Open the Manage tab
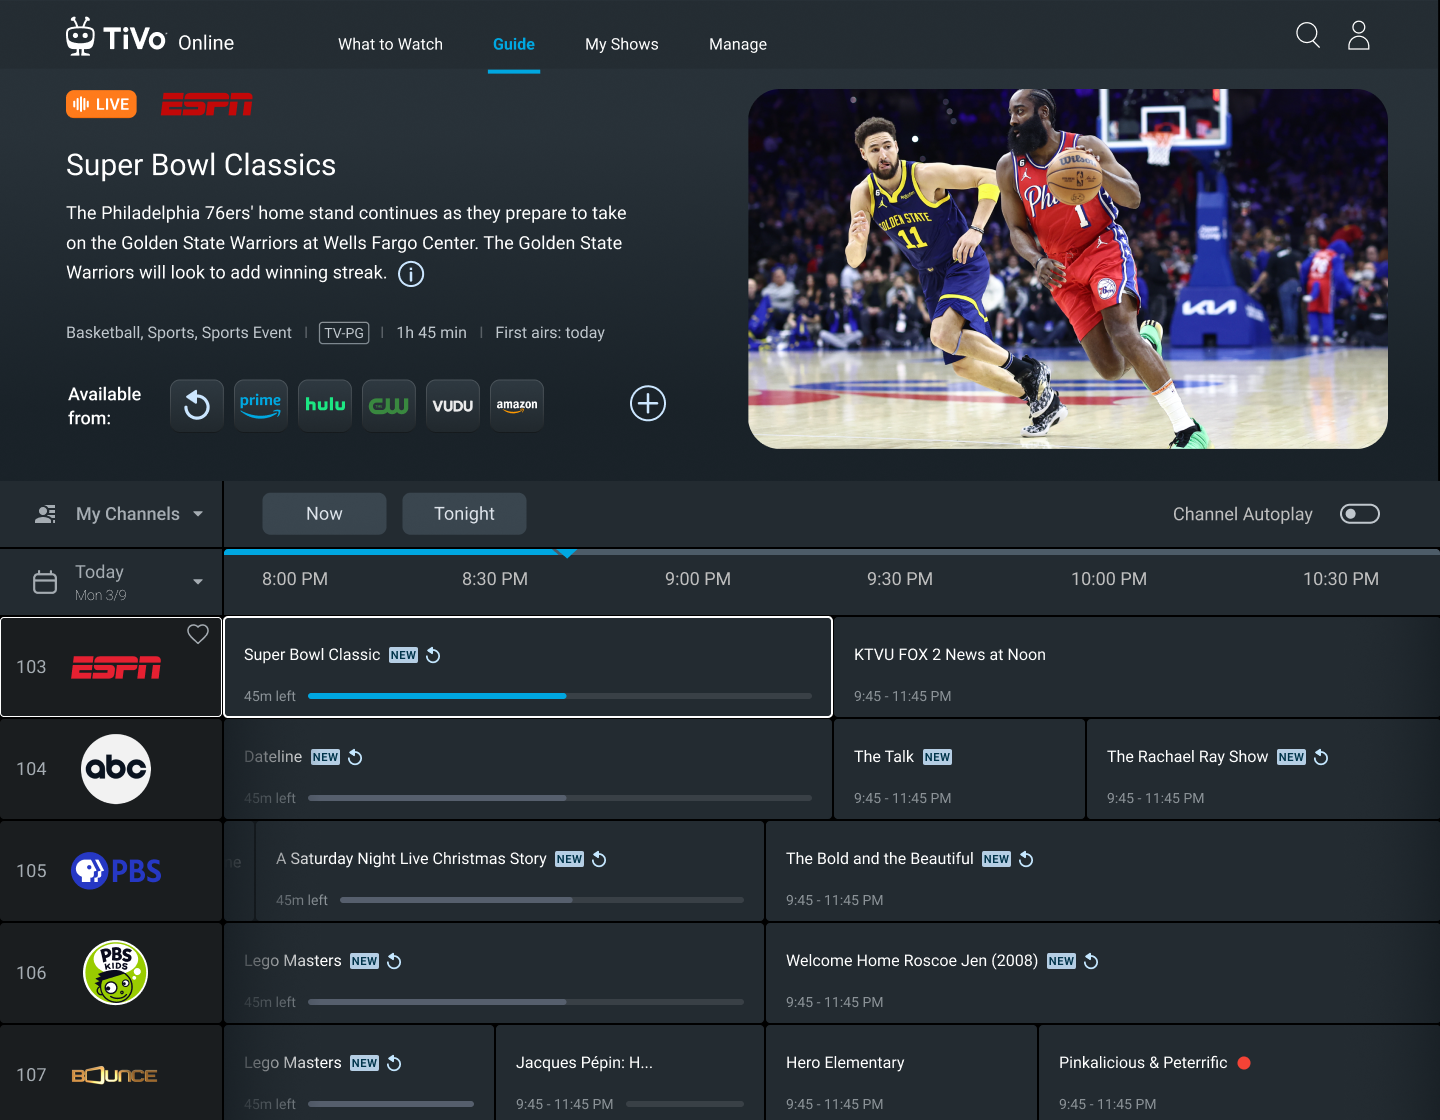The image size is (1440, 1120). pyautogui.click(x=738, y=44)
